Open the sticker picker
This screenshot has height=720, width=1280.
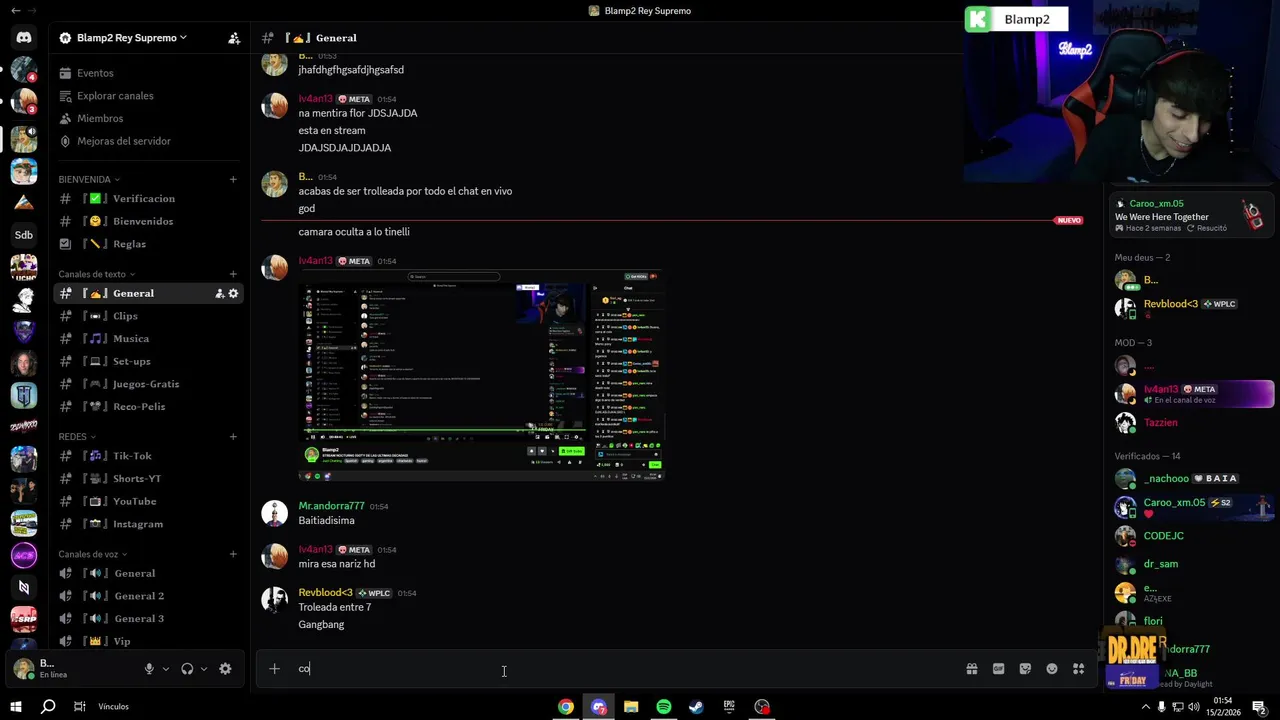pyautogui.click(x=1025, y=669)
